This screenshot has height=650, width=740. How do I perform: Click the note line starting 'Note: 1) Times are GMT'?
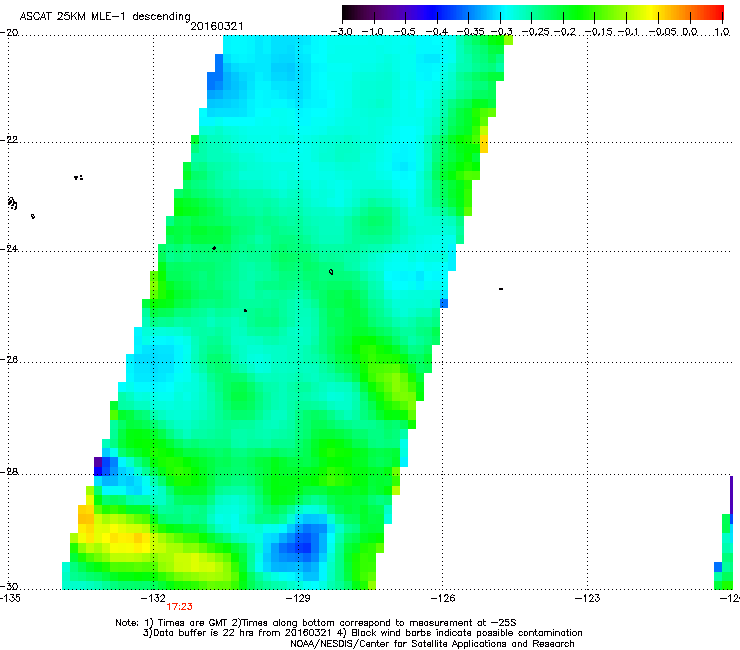click(316, 623)
